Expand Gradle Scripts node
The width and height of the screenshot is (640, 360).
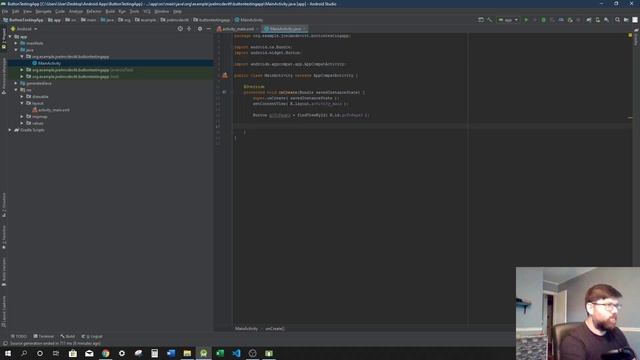(x=10, y=130)
